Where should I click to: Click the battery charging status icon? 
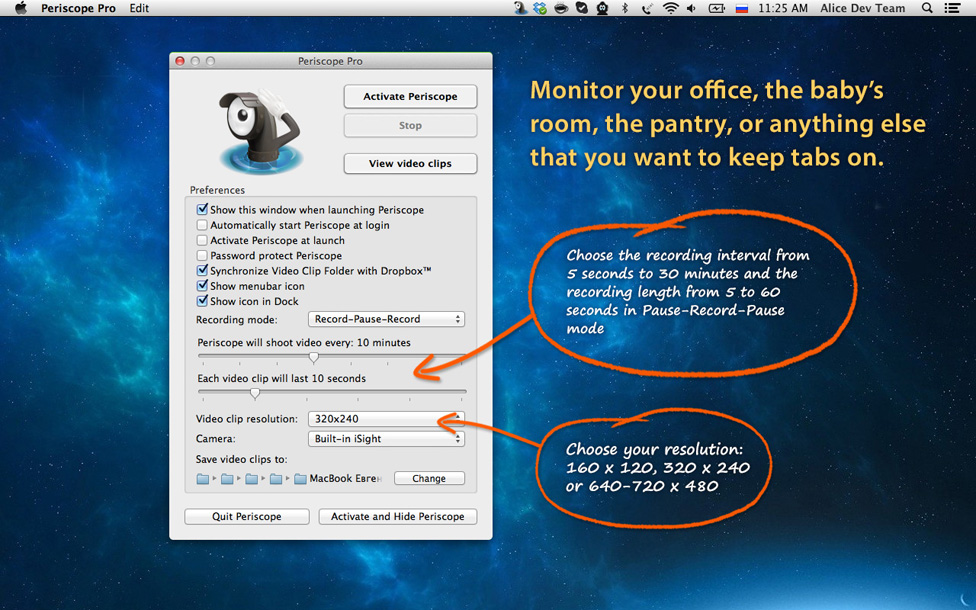tap(716, 8)
